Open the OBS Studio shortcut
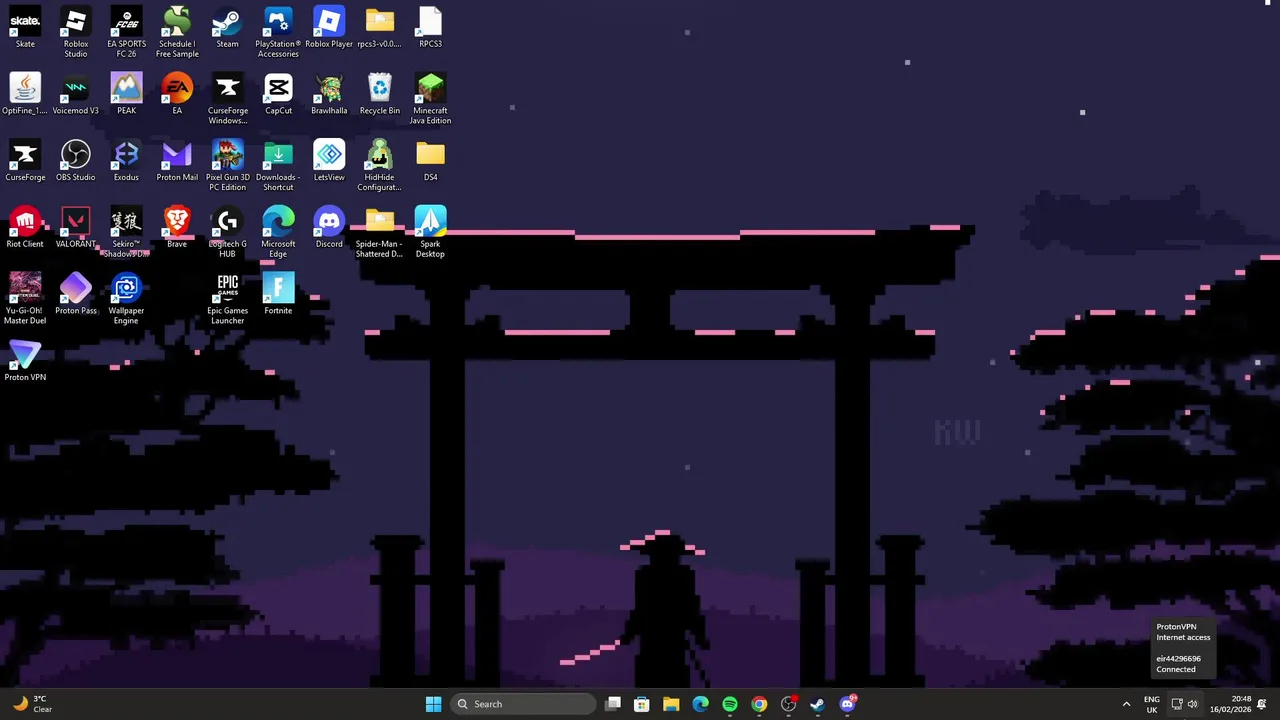Screen dimensions: 1280x720 point(76,160)
